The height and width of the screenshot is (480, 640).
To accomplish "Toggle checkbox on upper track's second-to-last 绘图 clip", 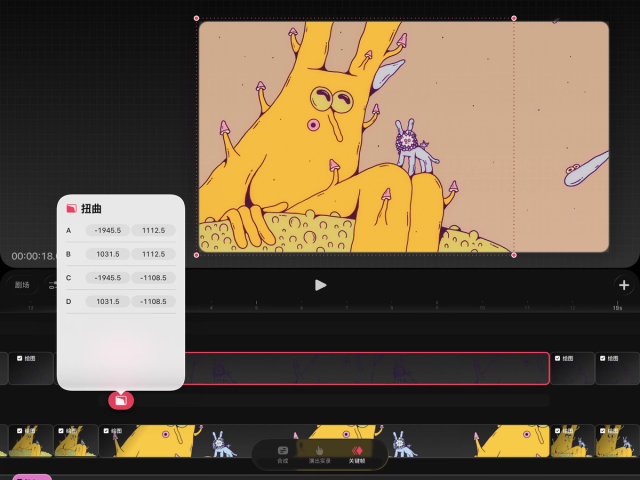I will pos(558,358).
